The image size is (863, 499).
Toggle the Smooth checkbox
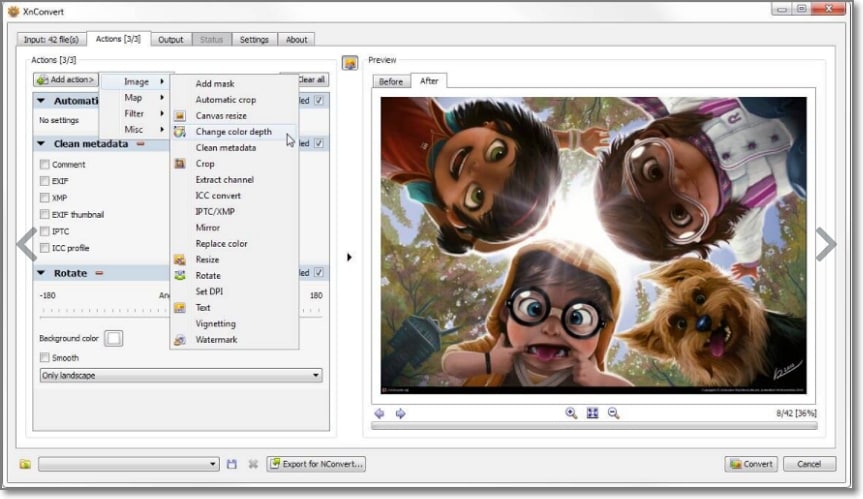click(45, 358)
